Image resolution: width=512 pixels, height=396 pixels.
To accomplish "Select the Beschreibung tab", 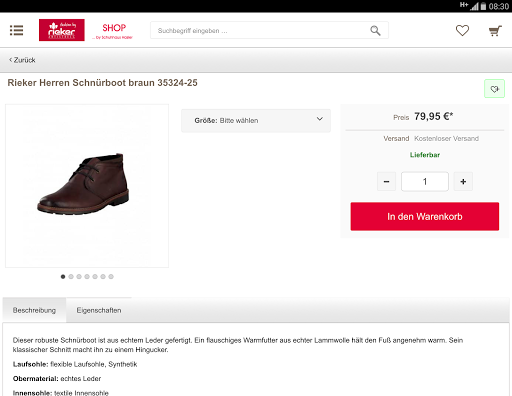I will point(34,310).
